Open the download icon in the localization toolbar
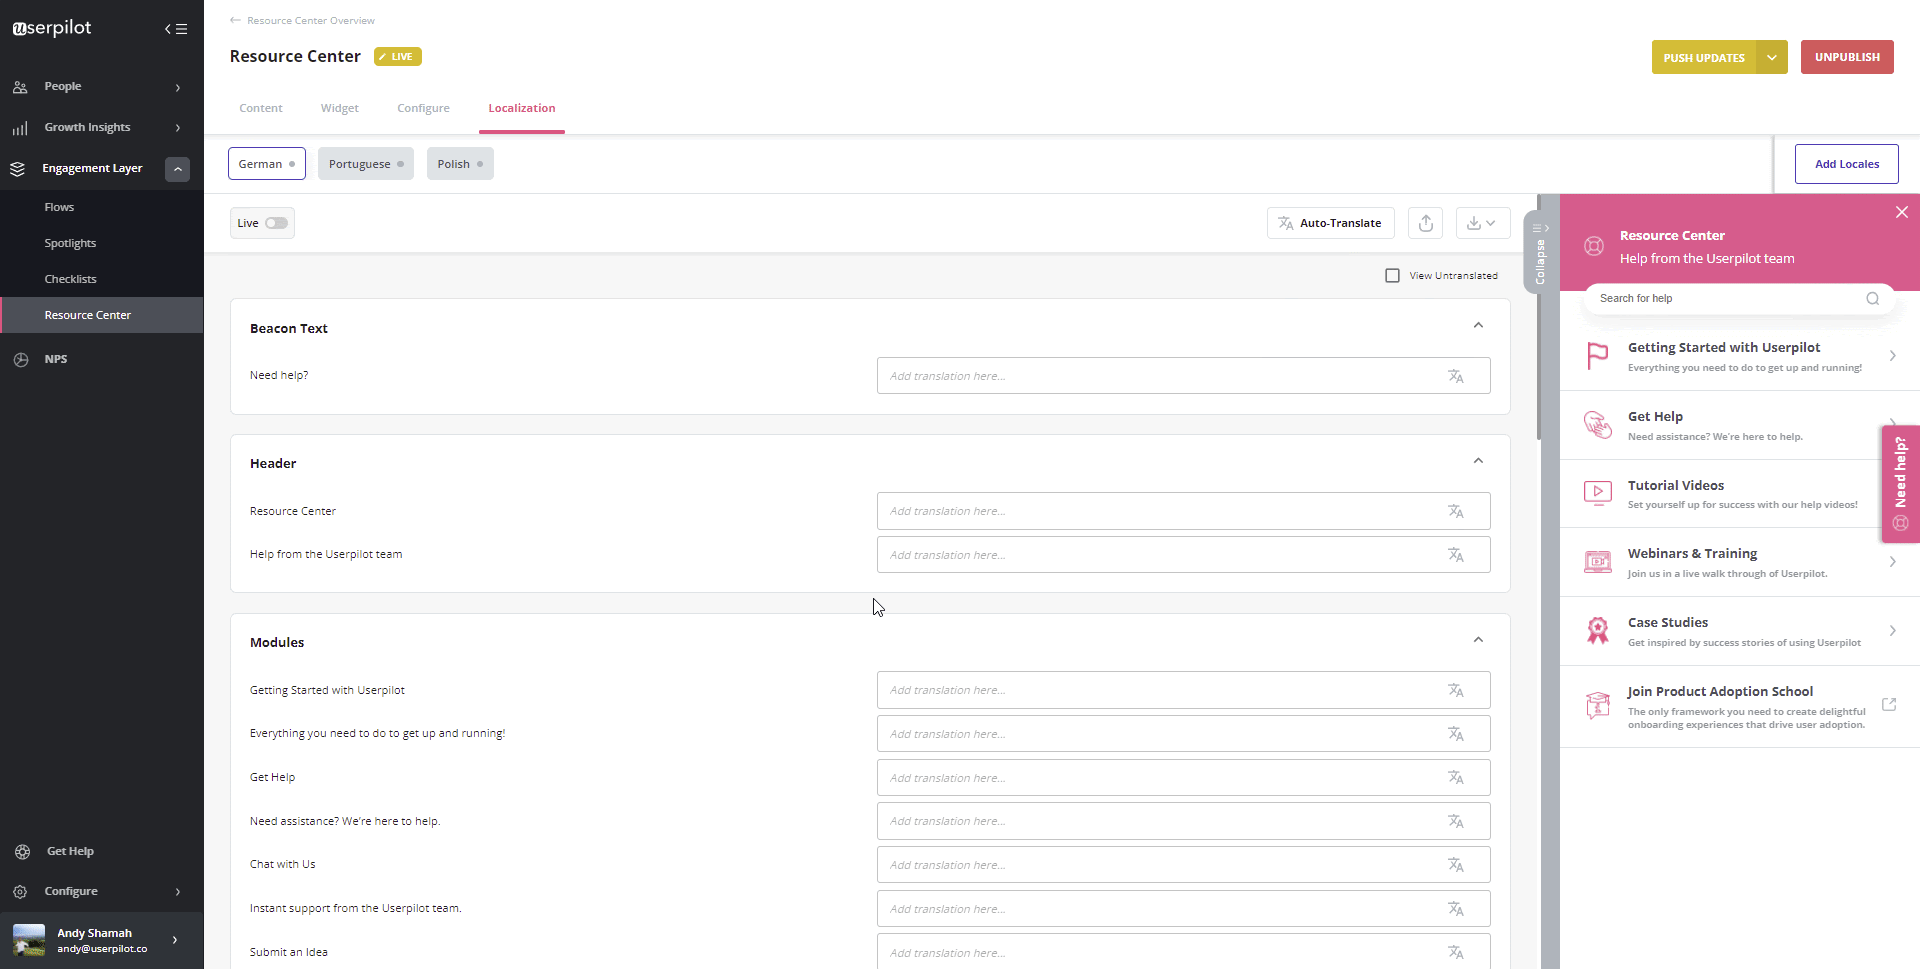The width and height of the screenshot is (1920, 969). coord(1482,222)
